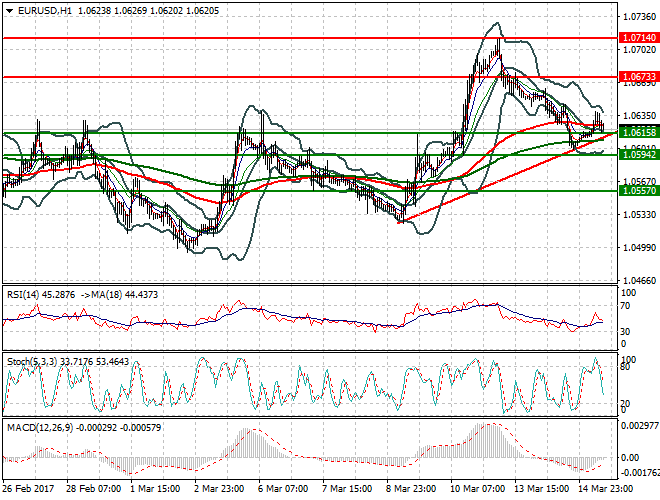Click the 70 level on RSI scale

[x=624, y=305]
